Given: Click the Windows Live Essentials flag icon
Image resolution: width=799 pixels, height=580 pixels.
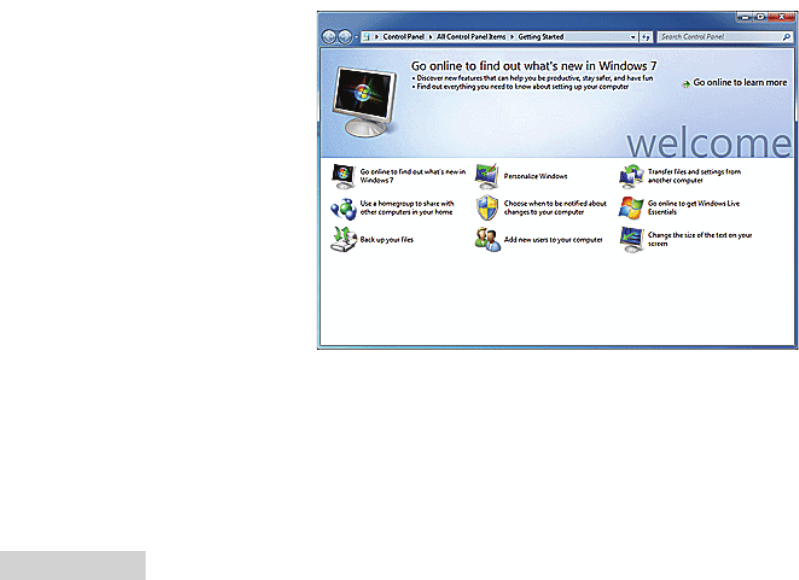Looking at the screenshot, I should [631, 208].
